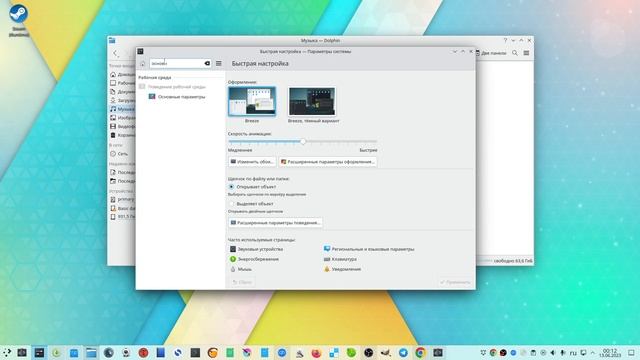Toggle Две панели in Dolphin
The height and width of the screenshot is (360, 640).
click(x=491, y=53)
